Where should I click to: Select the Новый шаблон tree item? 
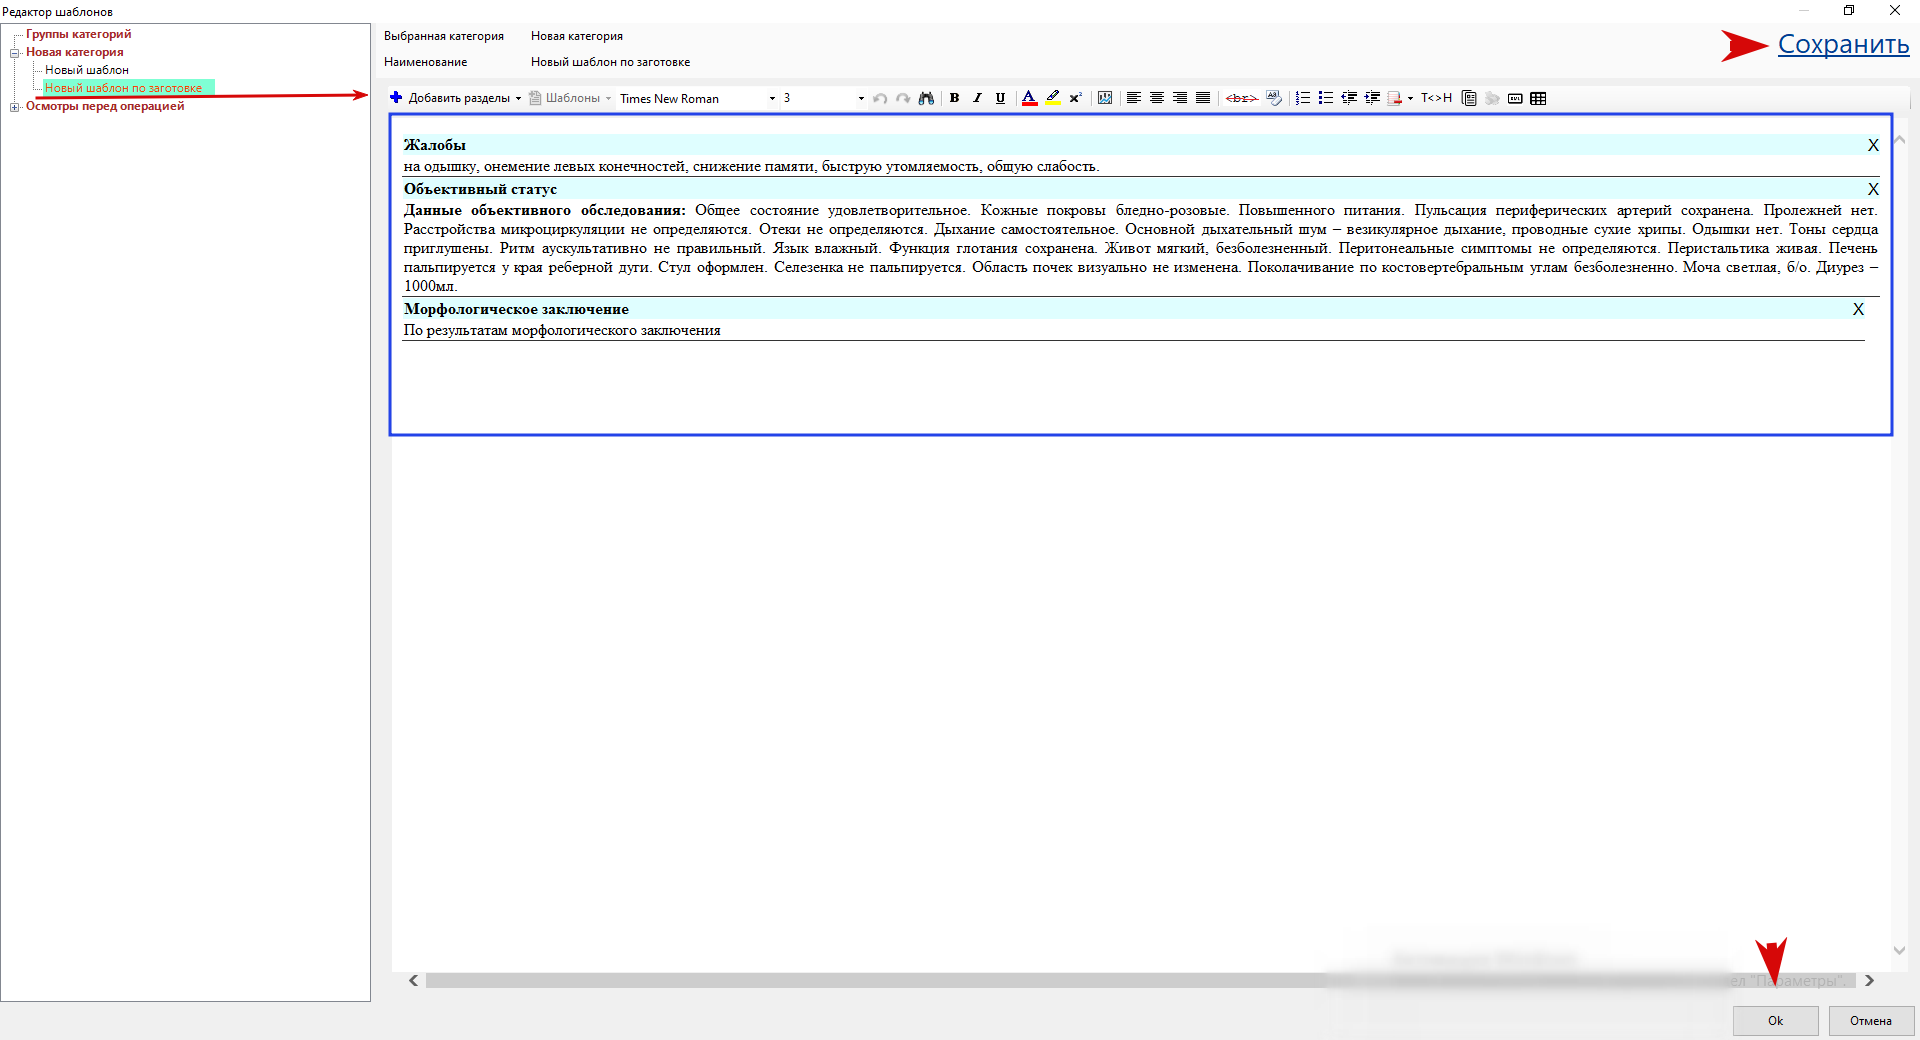(x=87, y=70)
